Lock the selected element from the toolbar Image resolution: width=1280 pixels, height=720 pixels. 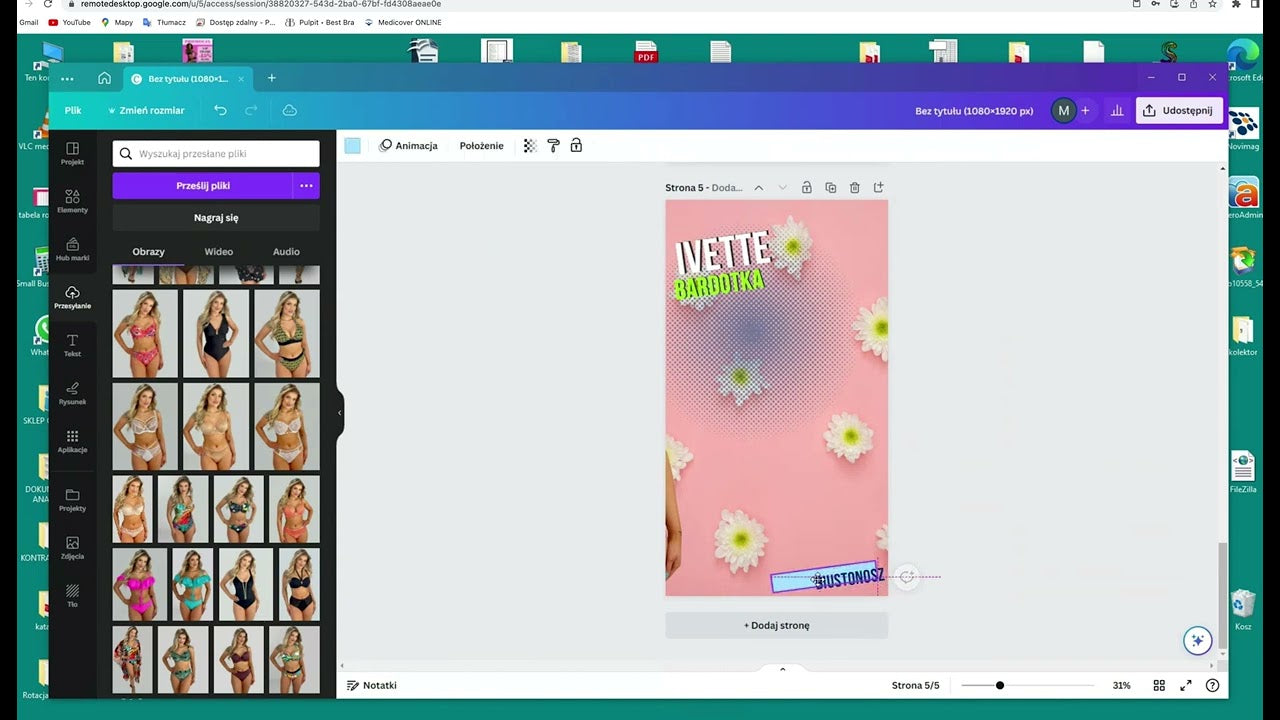click(x=576, y=146)
